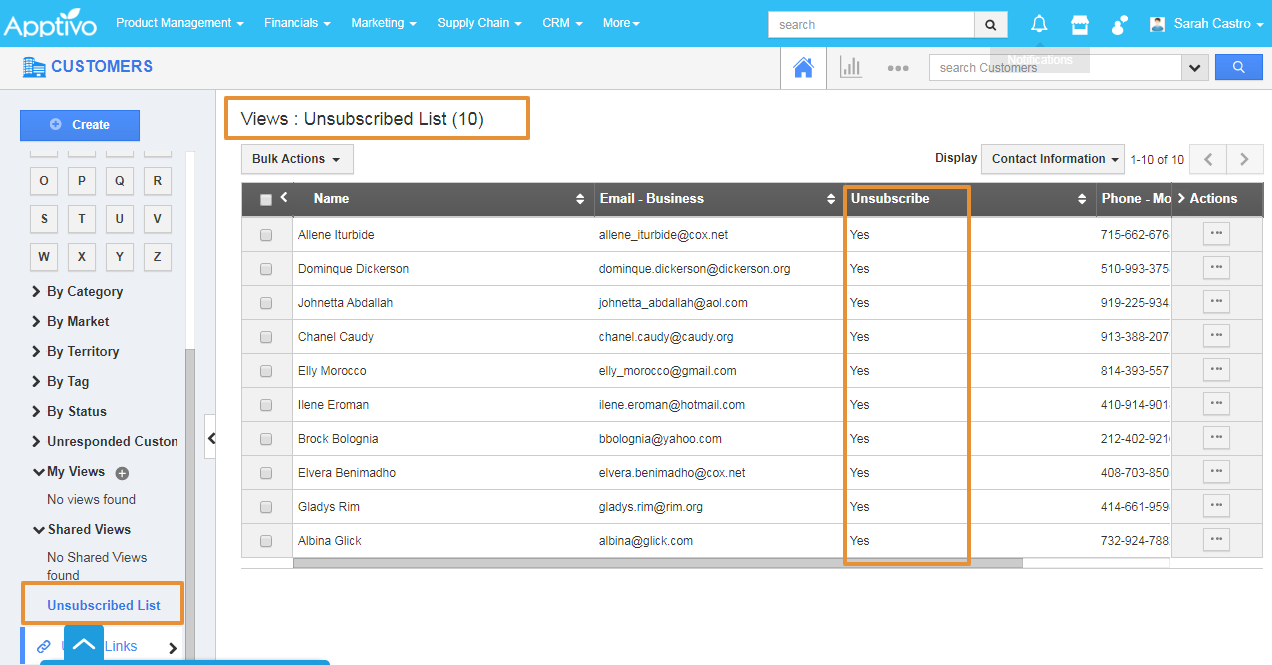Open the Financials menu
Image resolution: width=1272 pixels, height=665 pixels.
[x=297, y=23]
